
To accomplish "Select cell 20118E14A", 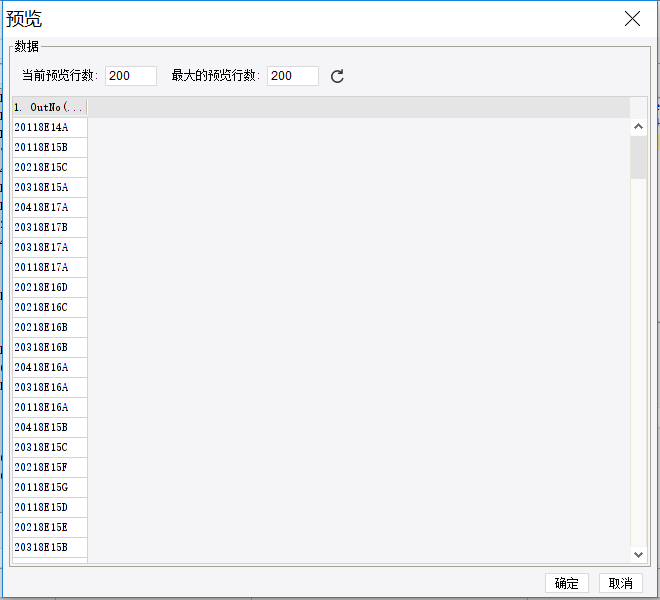I will click(50, 127).
